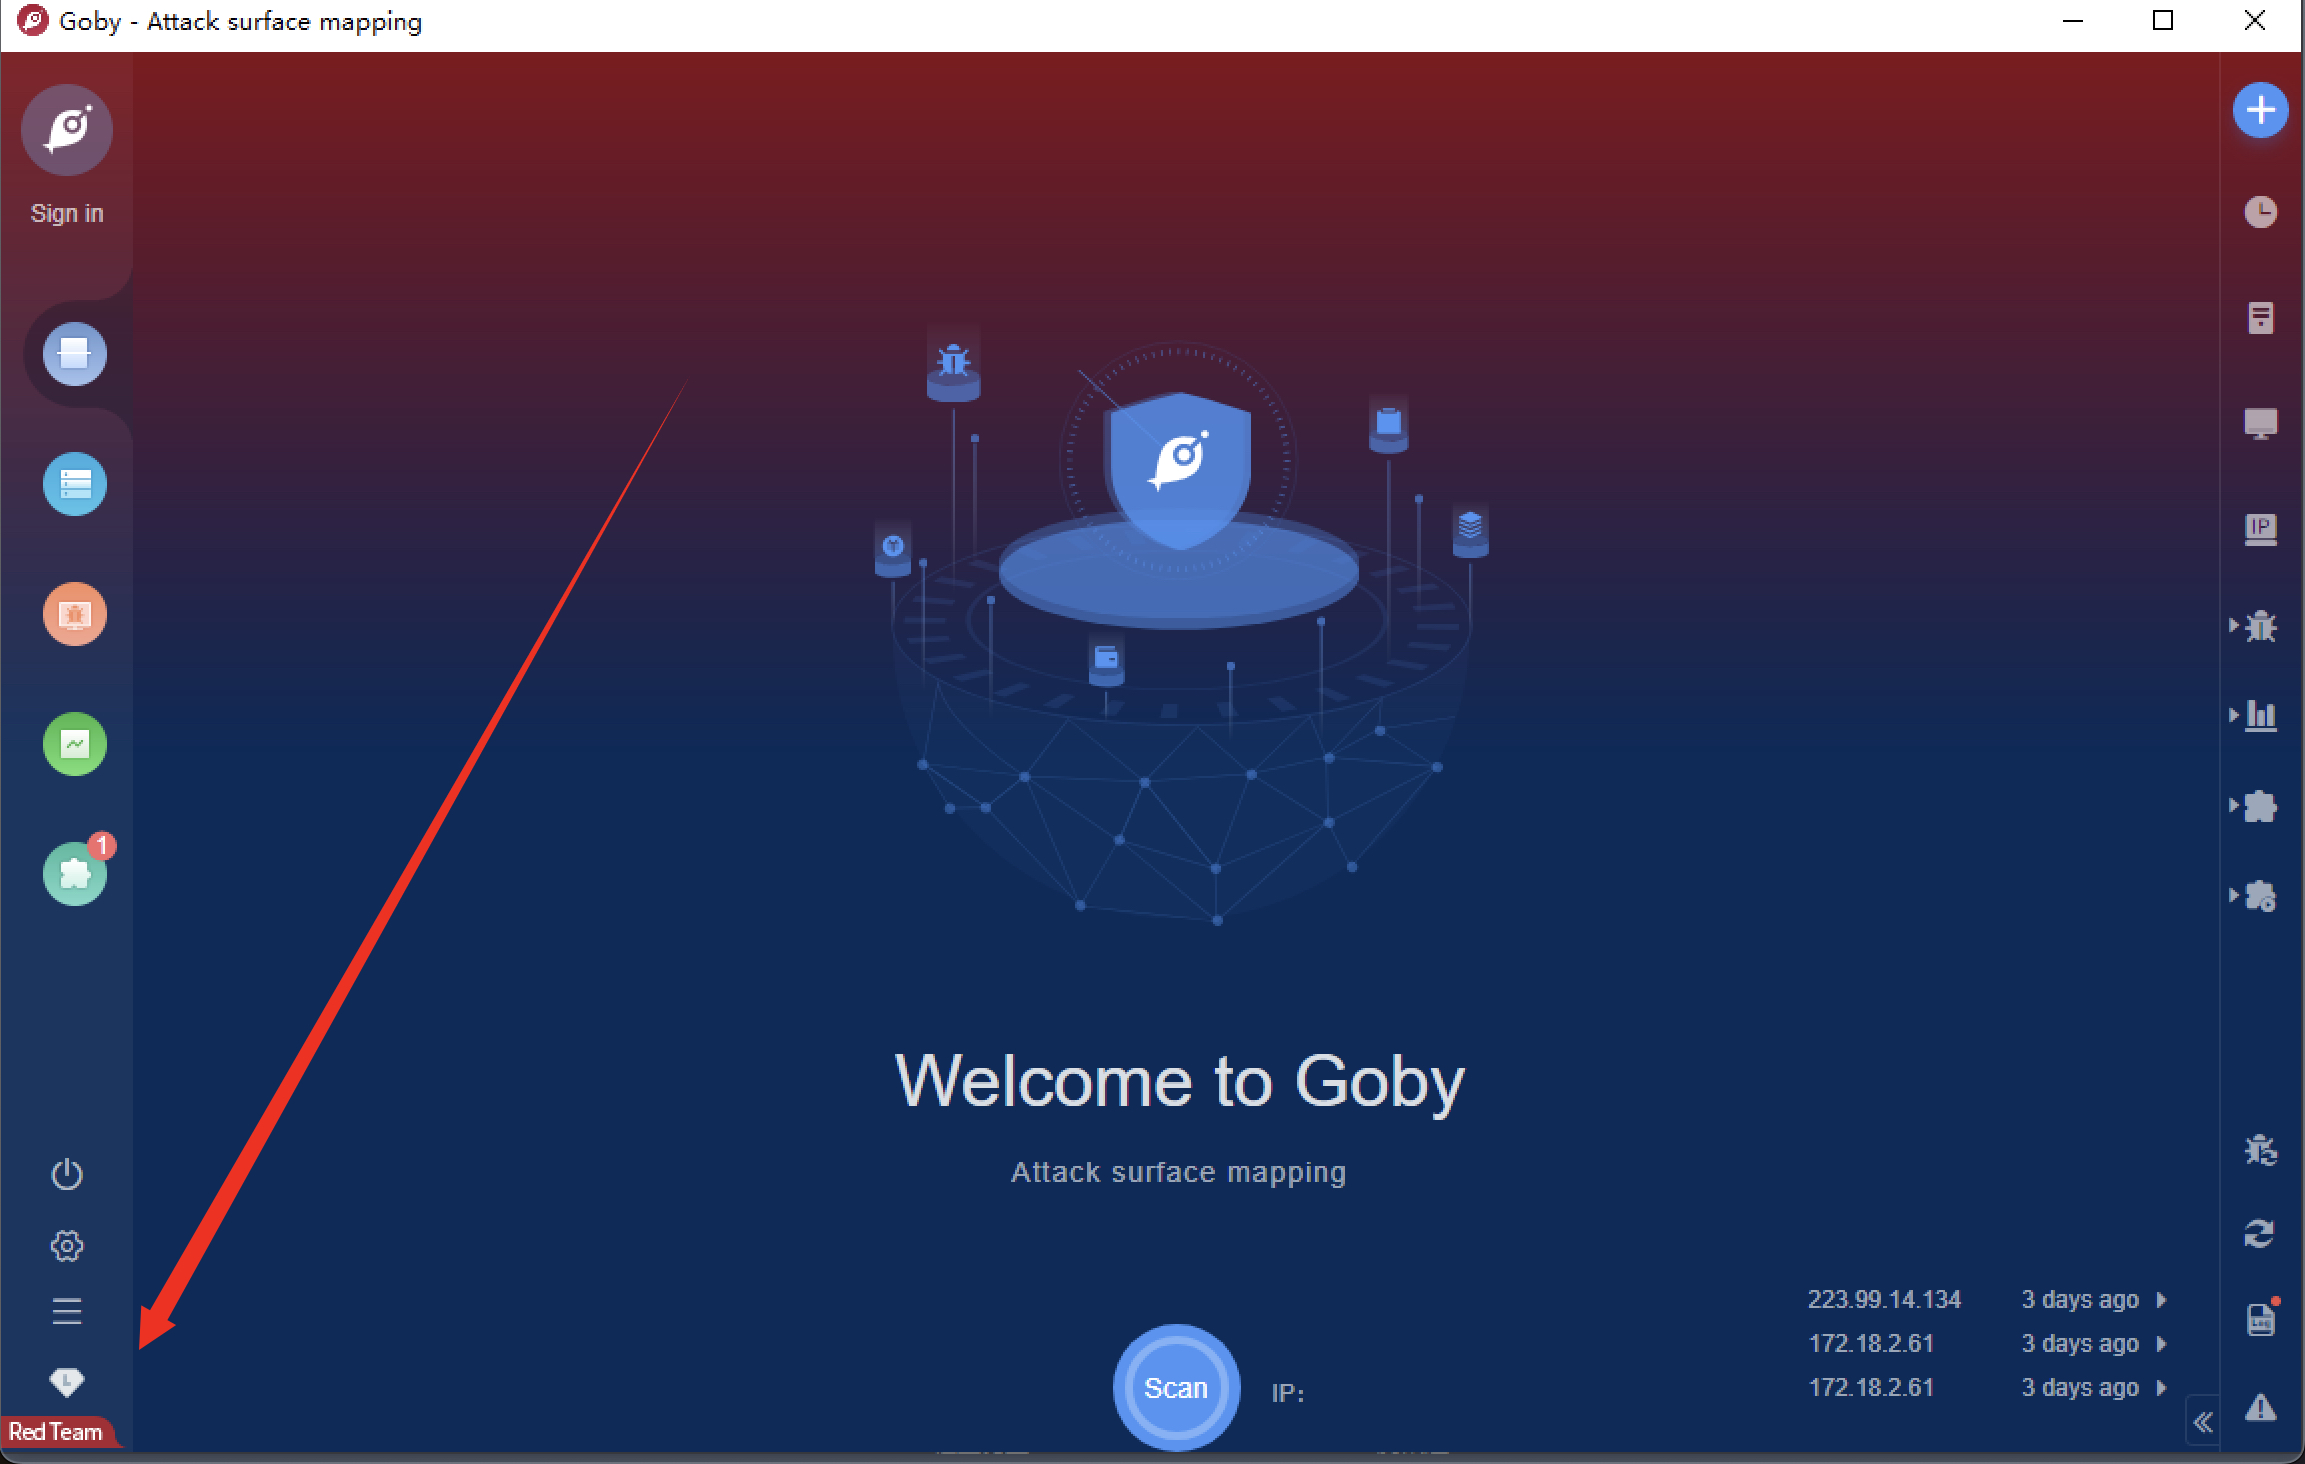Click Sign in under the avatar
The image size is (2305, 1464).
(x=67, y=213)
